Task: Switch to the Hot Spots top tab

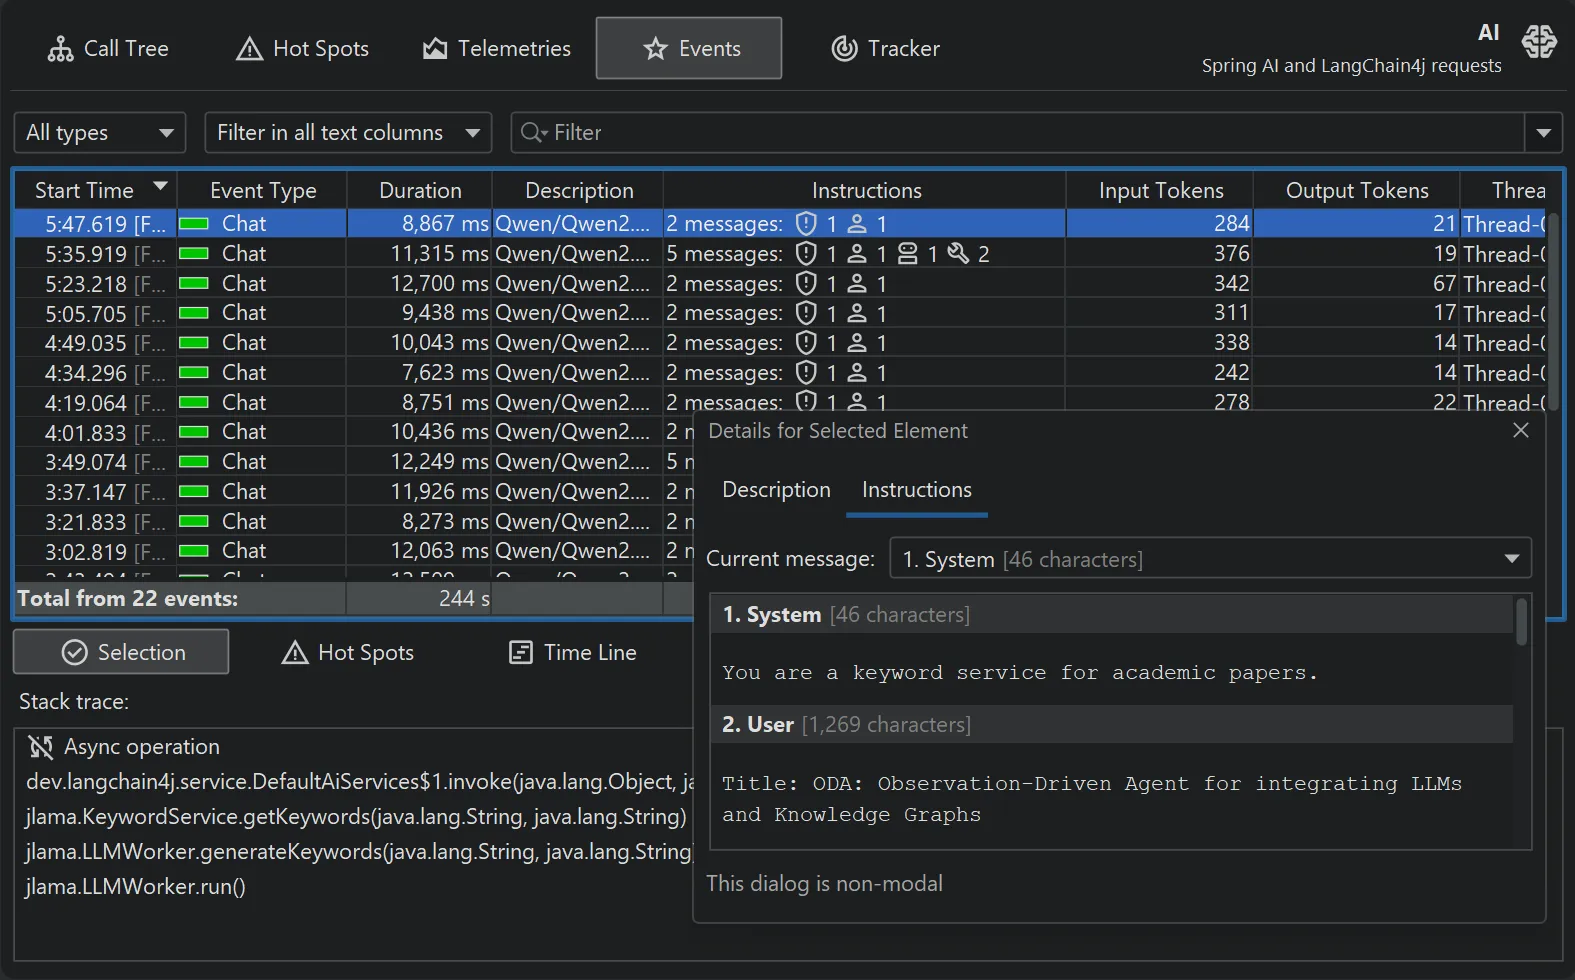Action: coord(302,48)
